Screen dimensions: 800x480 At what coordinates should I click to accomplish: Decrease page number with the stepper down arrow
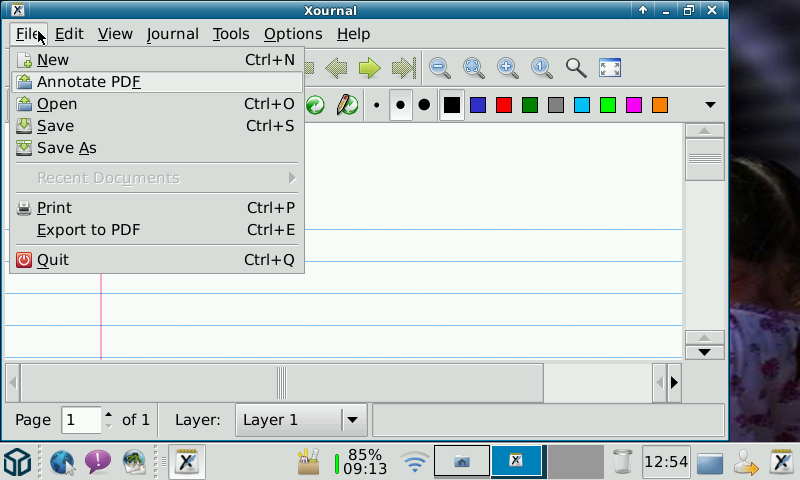click(109, 426)
